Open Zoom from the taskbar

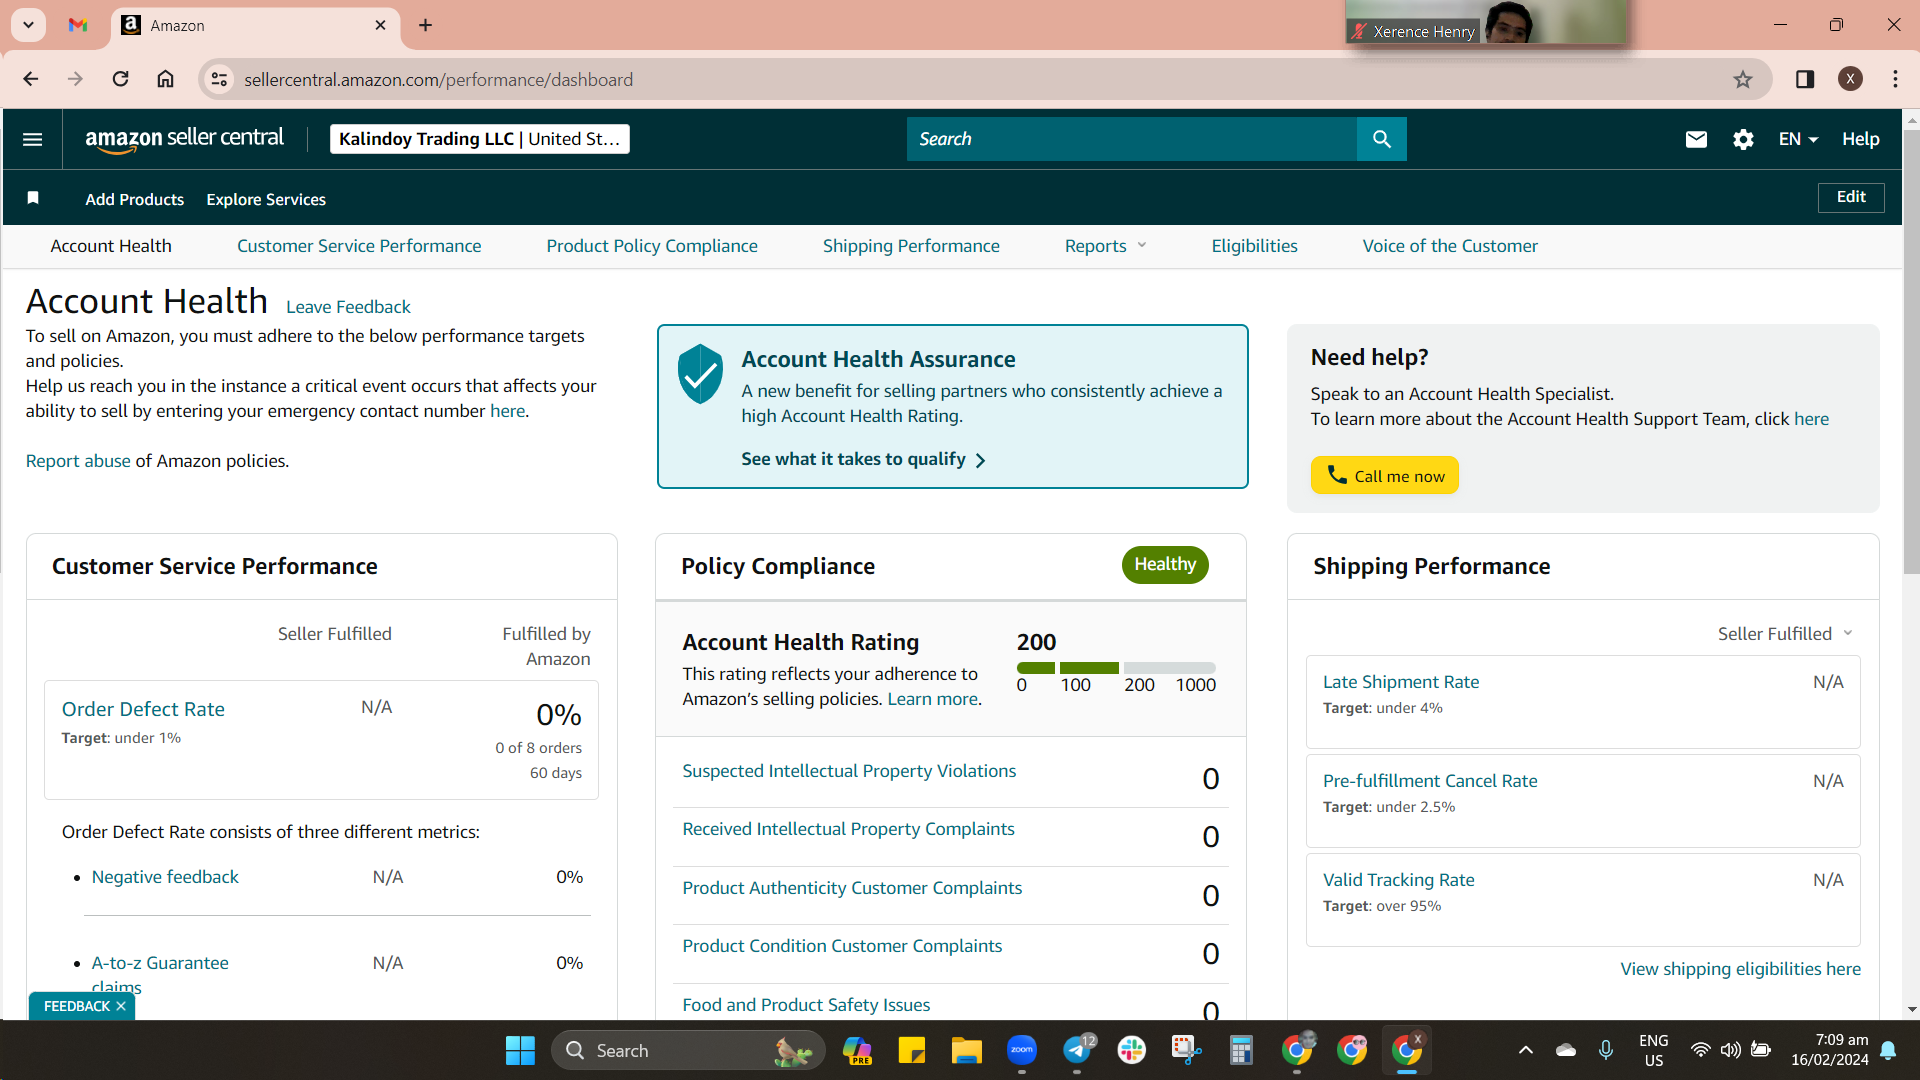(x=1021, y=1050)
